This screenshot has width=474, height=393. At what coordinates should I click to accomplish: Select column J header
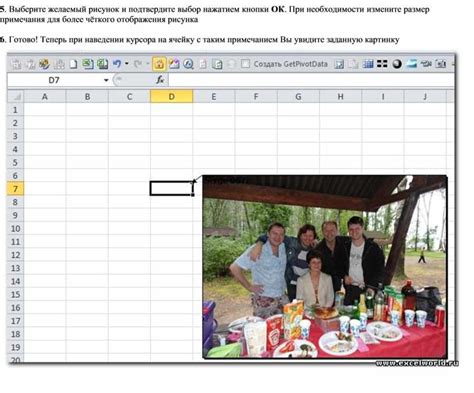425,97
